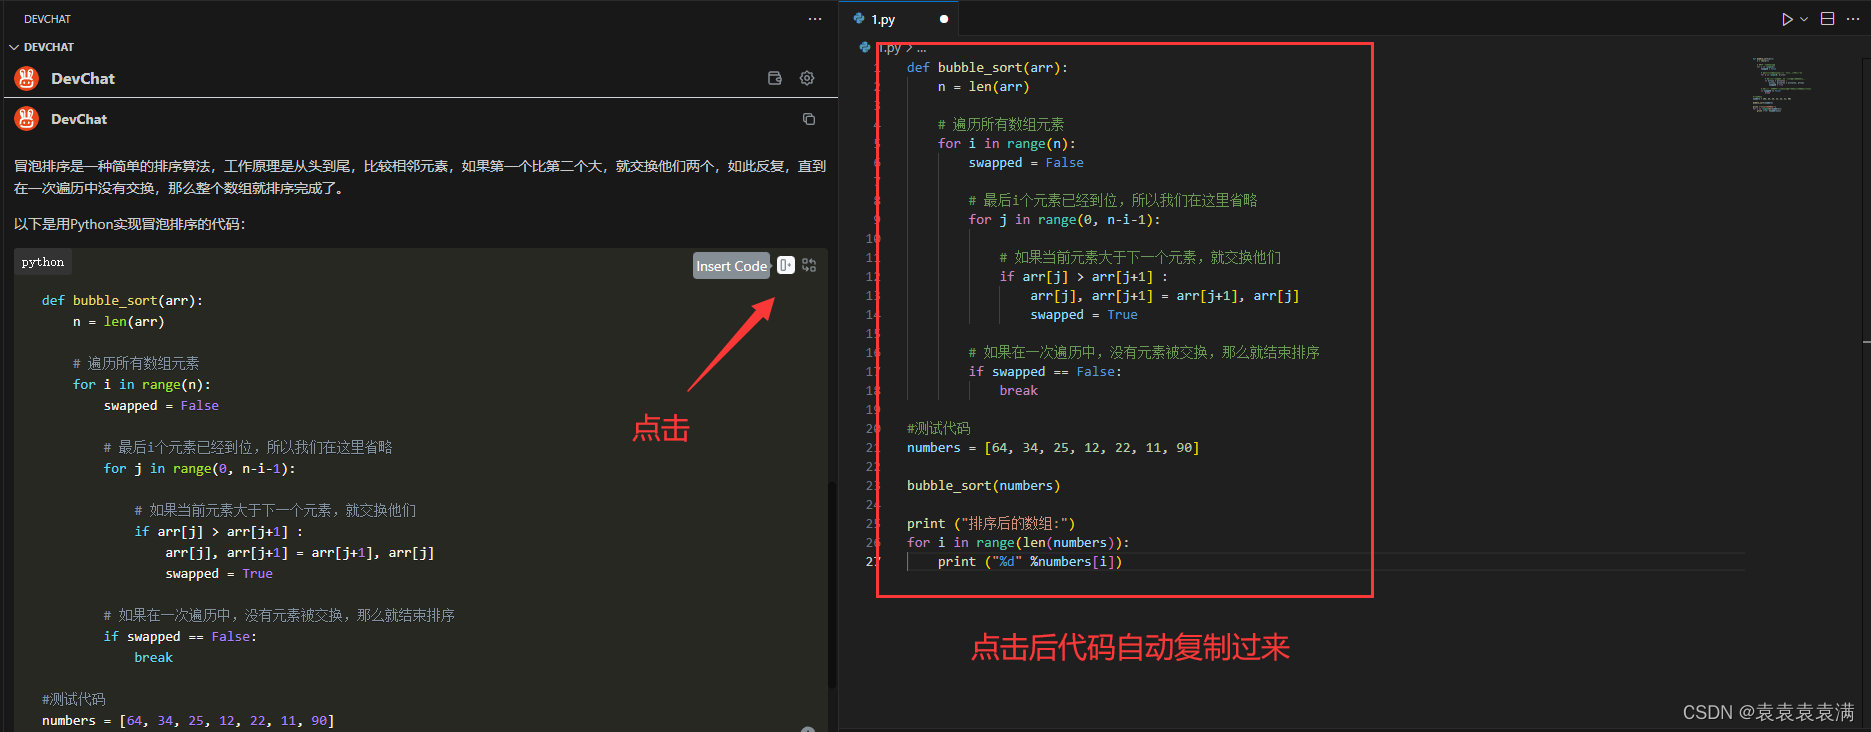Click the print "%d" line in the editor
Image resolution: width=1871 pixels, height=732 pixels.
pyautogui.click(x=1030, y=561)
